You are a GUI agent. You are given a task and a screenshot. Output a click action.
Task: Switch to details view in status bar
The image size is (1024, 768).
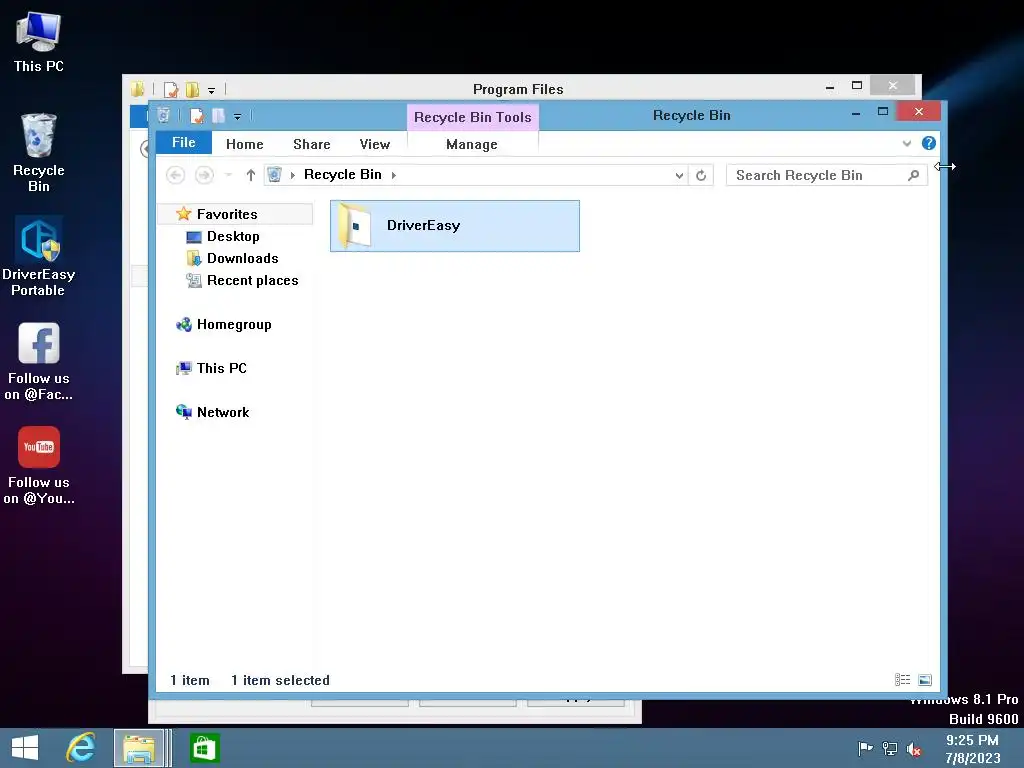[x=903, y=680]
